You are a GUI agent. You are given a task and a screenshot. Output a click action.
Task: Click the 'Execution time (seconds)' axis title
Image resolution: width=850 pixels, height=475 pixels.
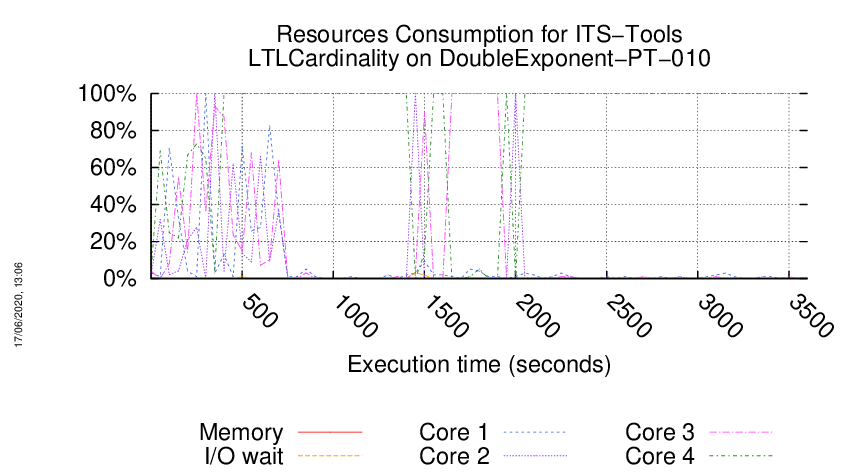tap(479, 364)
